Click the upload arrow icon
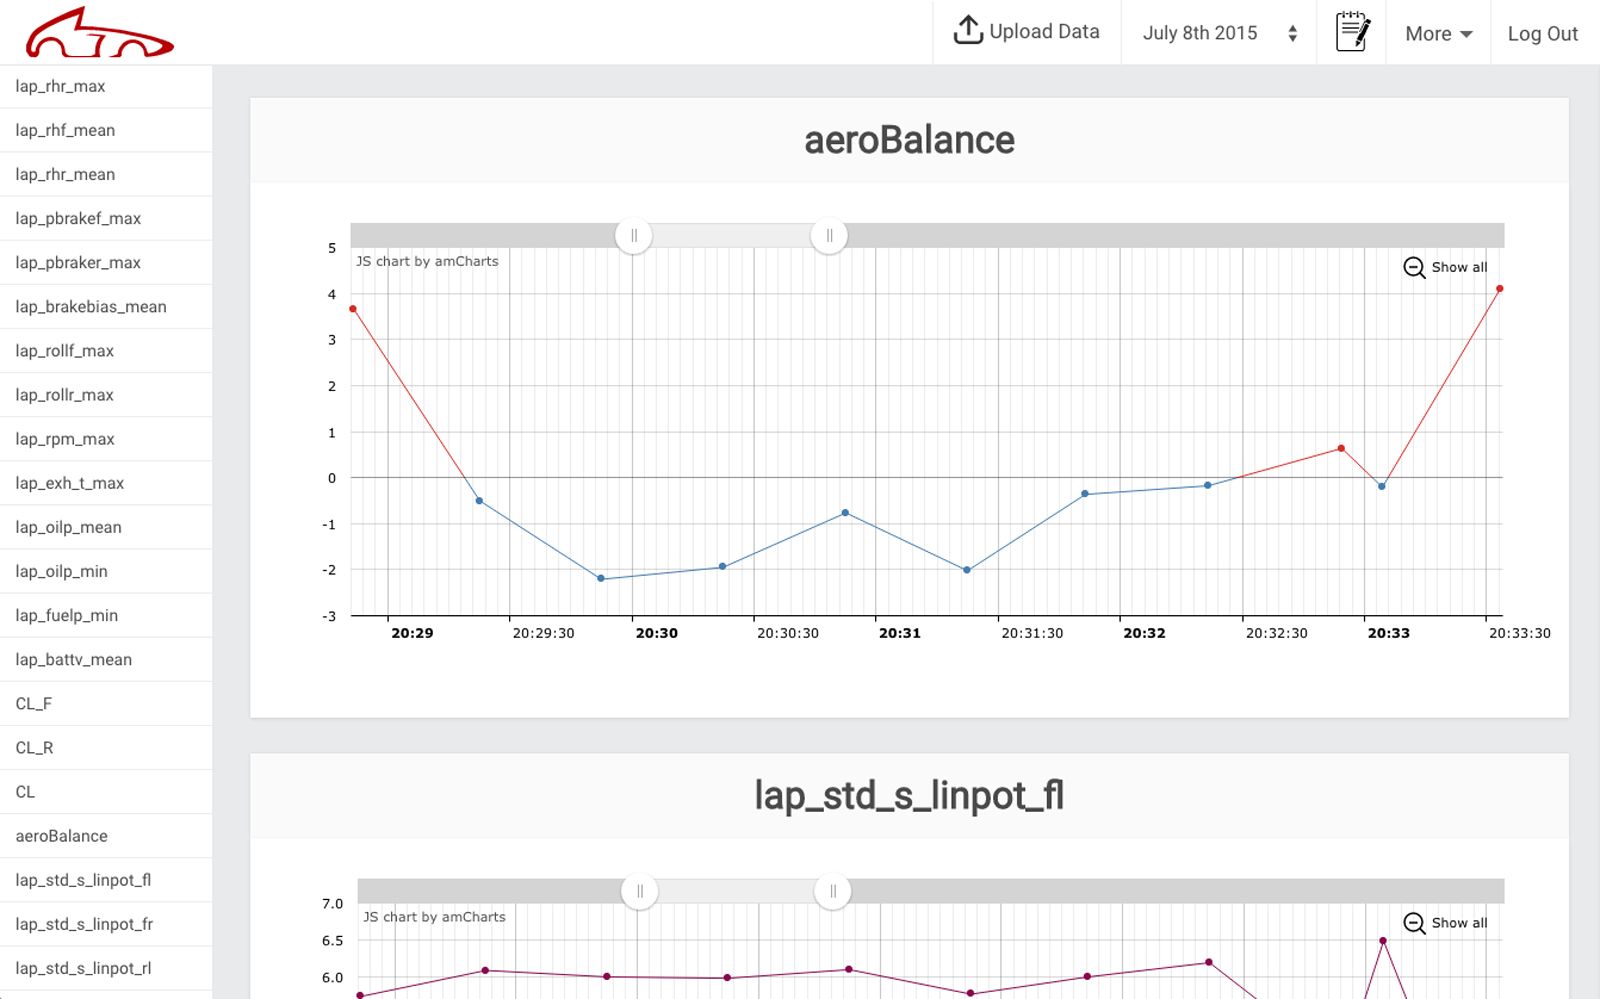Image resolution: width=1600 pixels, height=999 pixels. 967,30
